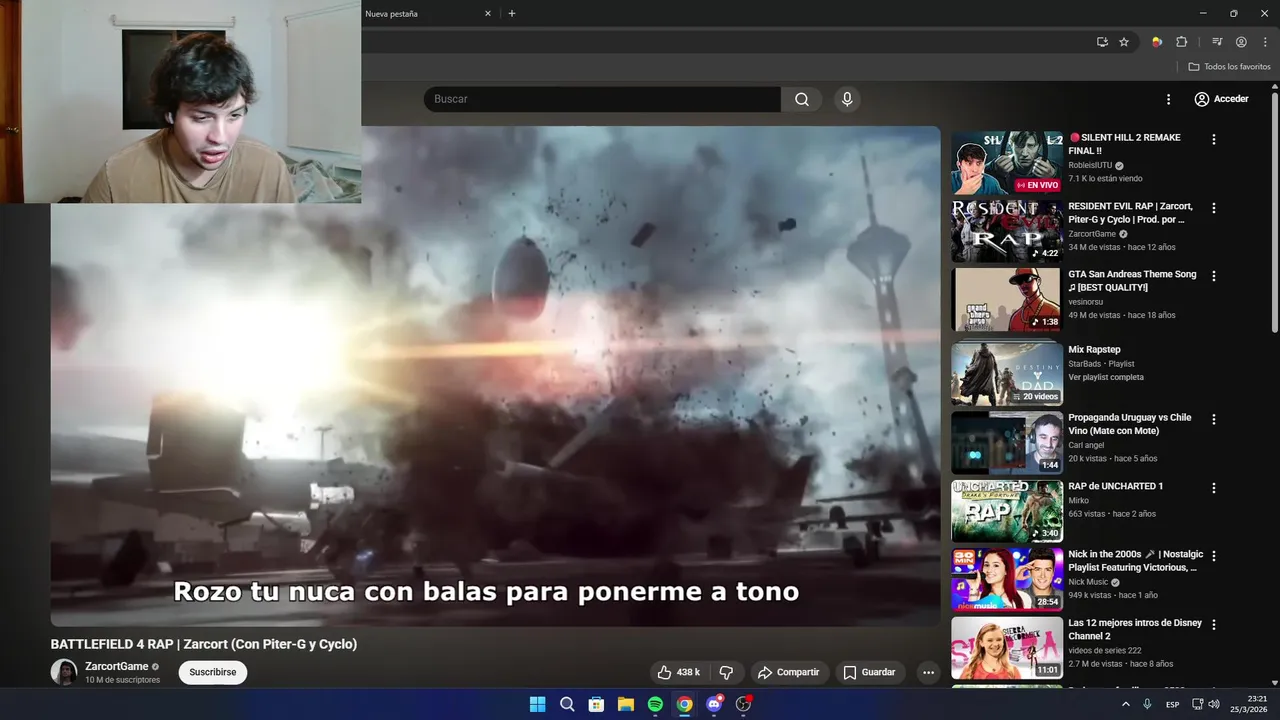Image resolution: width=1280 pixels, height=720 pixels.
Task: Click 'Mix Rapstep' title
Action: point(1094,350)
